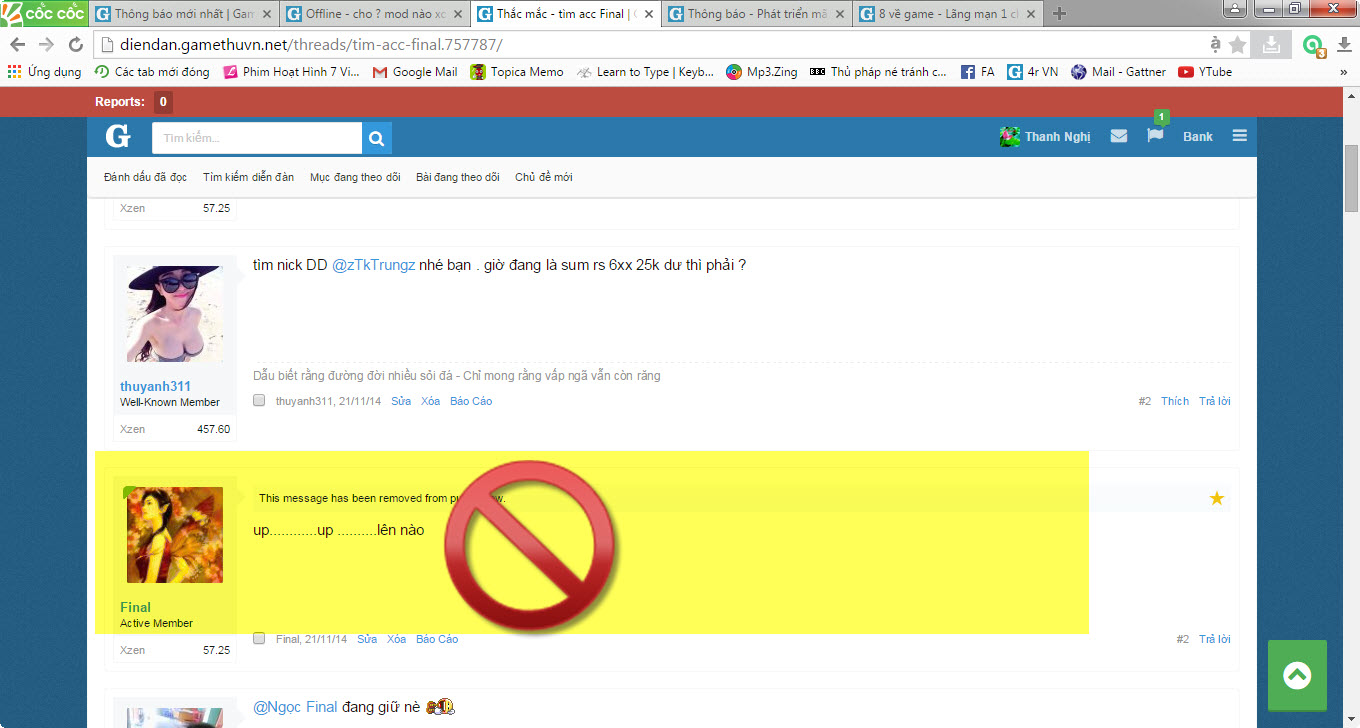This screenshot has width=1360, height=728.
Task: Click 'Trả lời' on thuyanh311's post
Action: click(1215, 401)
